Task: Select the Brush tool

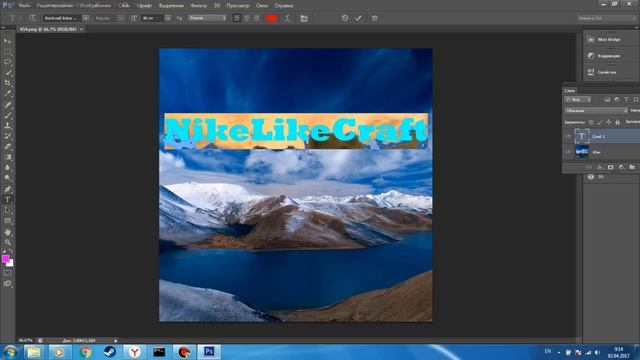Action: click(x=7, y=115)
